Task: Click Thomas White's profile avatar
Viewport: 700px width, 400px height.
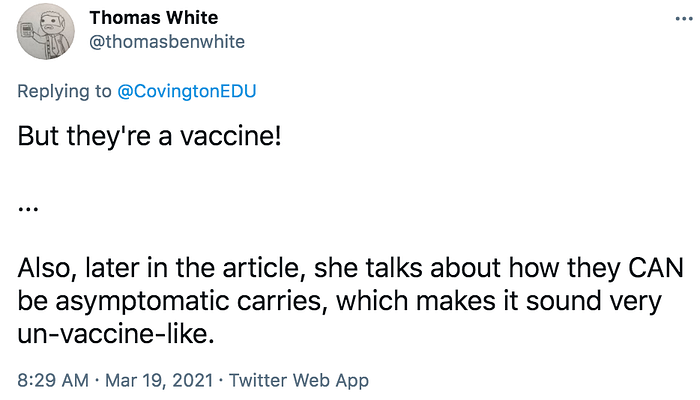Action: 46,32
